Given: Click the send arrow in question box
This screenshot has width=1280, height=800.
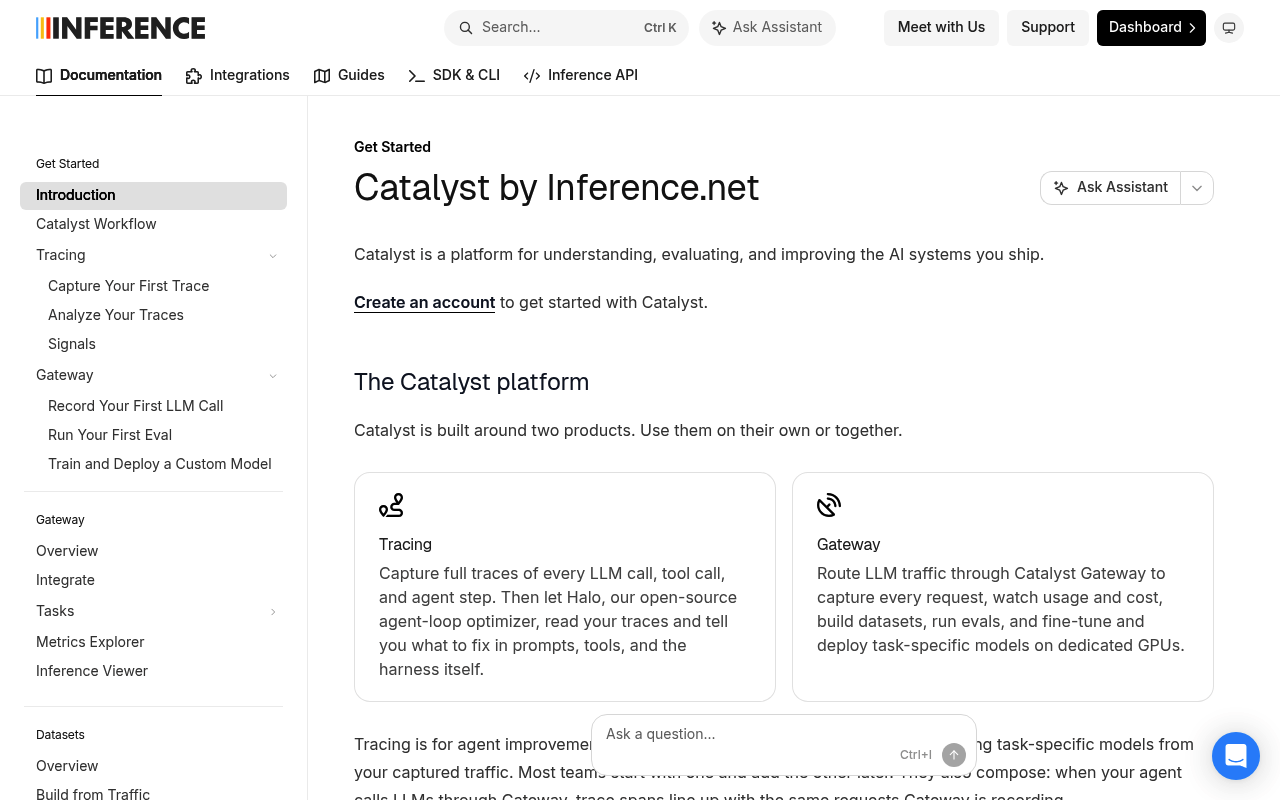Looking at the screenshot, I should 954,755.
